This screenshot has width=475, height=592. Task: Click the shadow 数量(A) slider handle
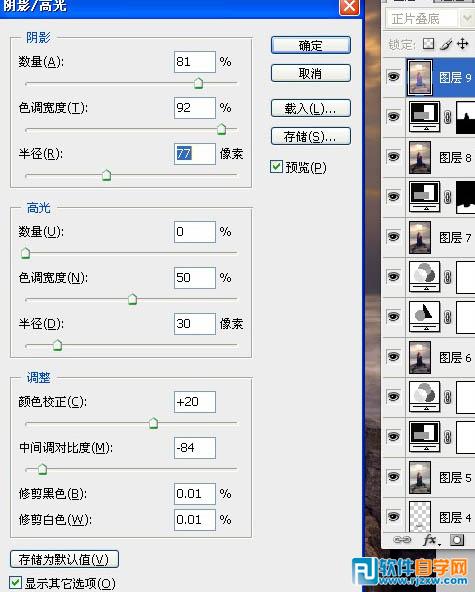198,83
